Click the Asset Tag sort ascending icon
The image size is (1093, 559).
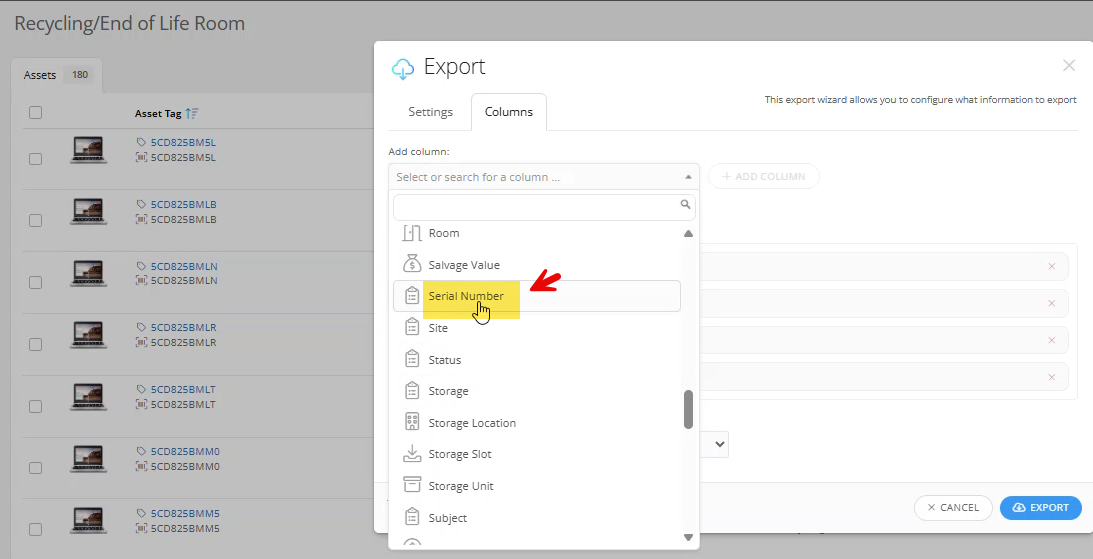[x=192, y=114]
